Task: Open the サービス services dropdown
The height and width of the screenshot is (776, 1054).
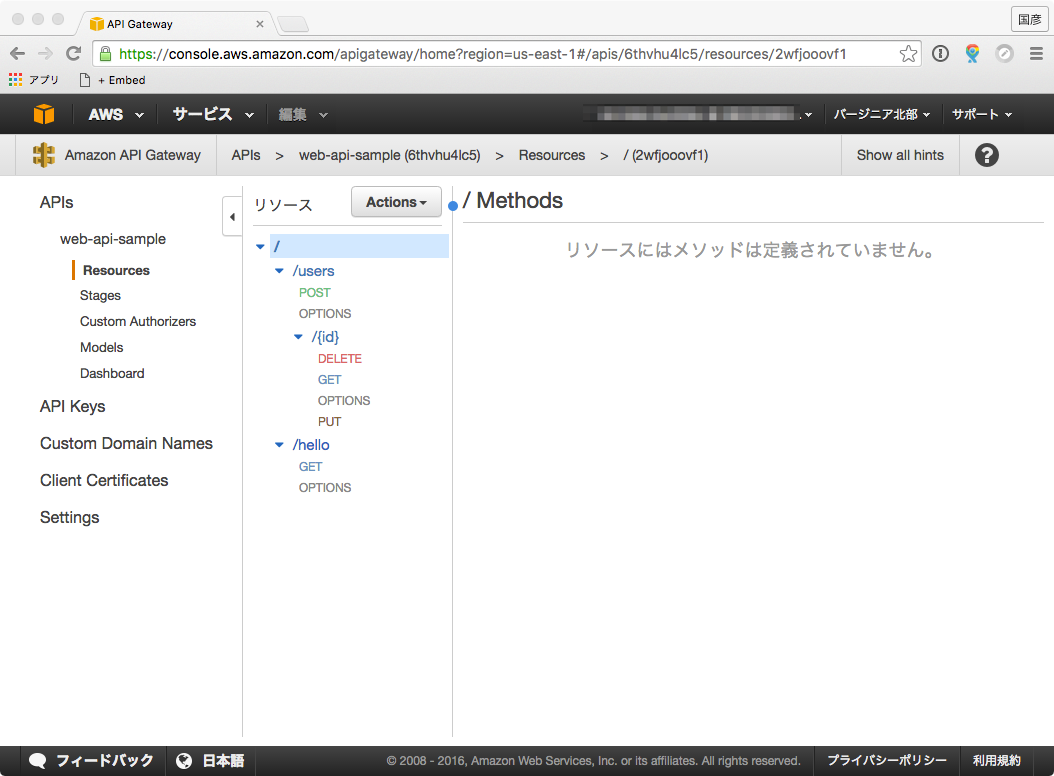Action: coord(213,114)
